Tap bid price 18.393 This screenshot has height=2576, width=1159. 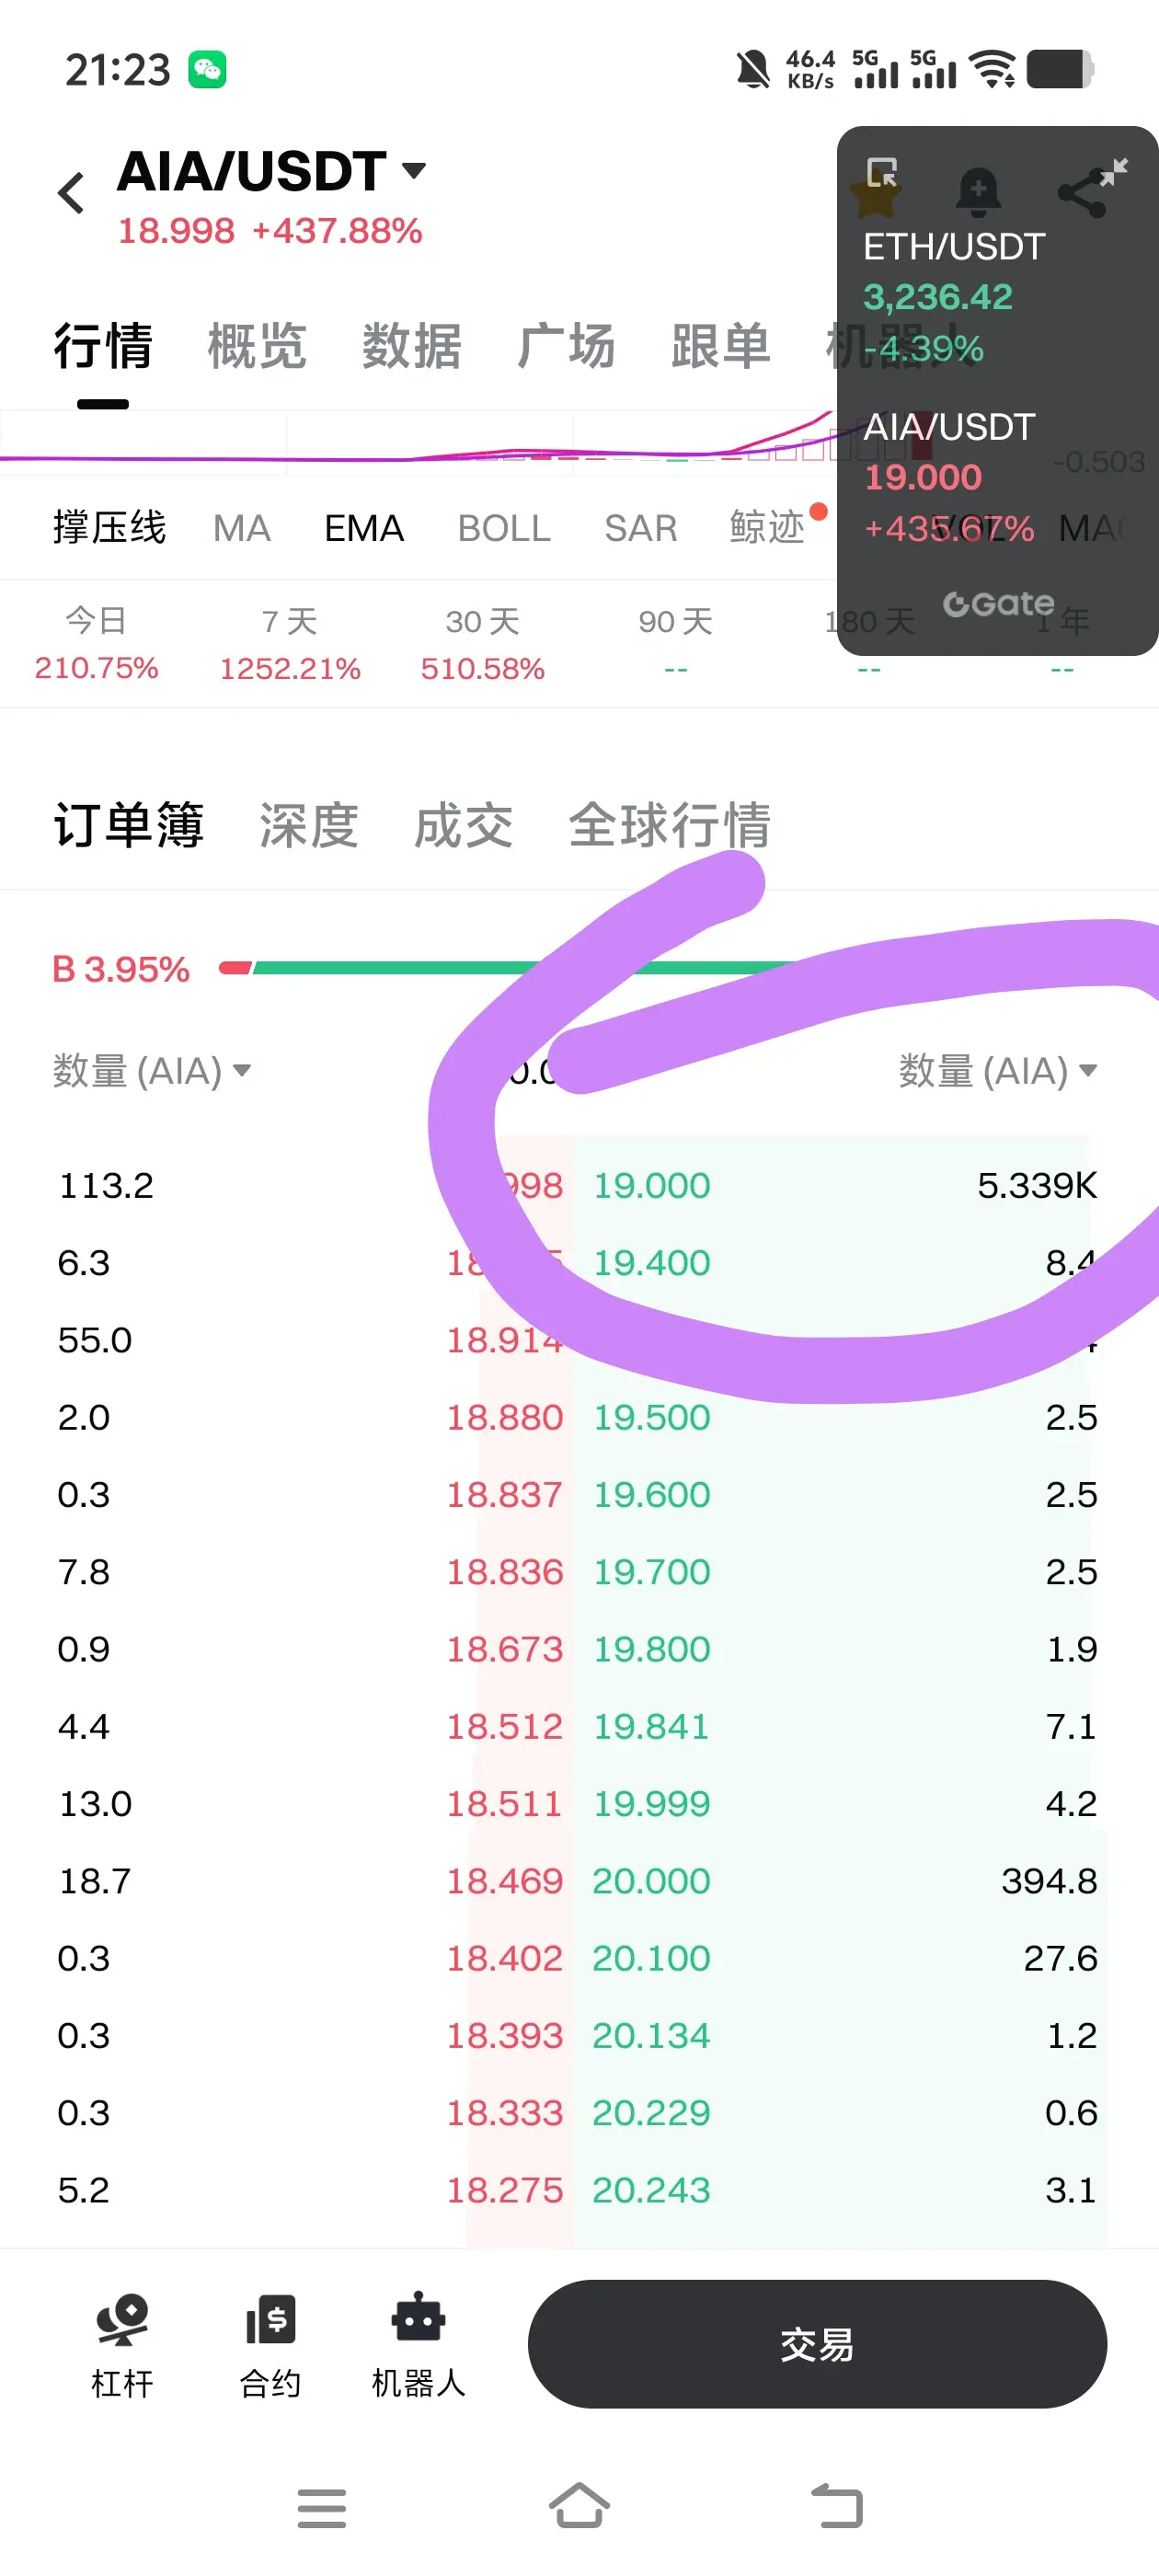505,2036
